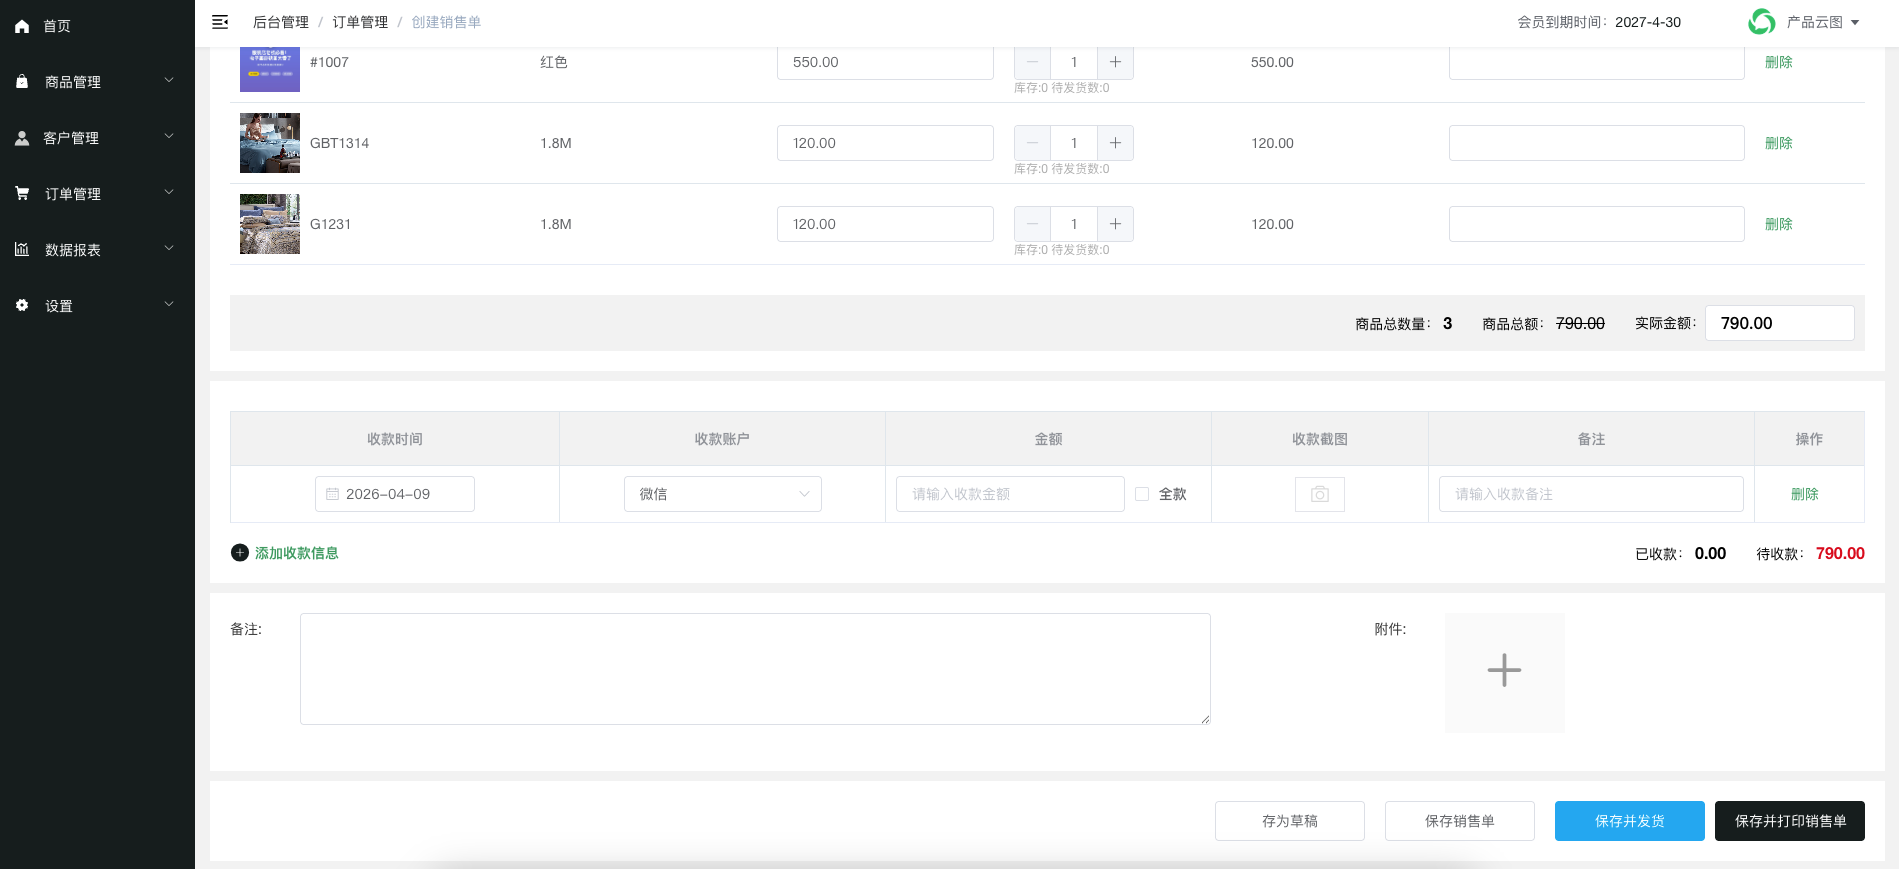Open the 产品云图 account dropdown arrow

(x=1855, y=23)
